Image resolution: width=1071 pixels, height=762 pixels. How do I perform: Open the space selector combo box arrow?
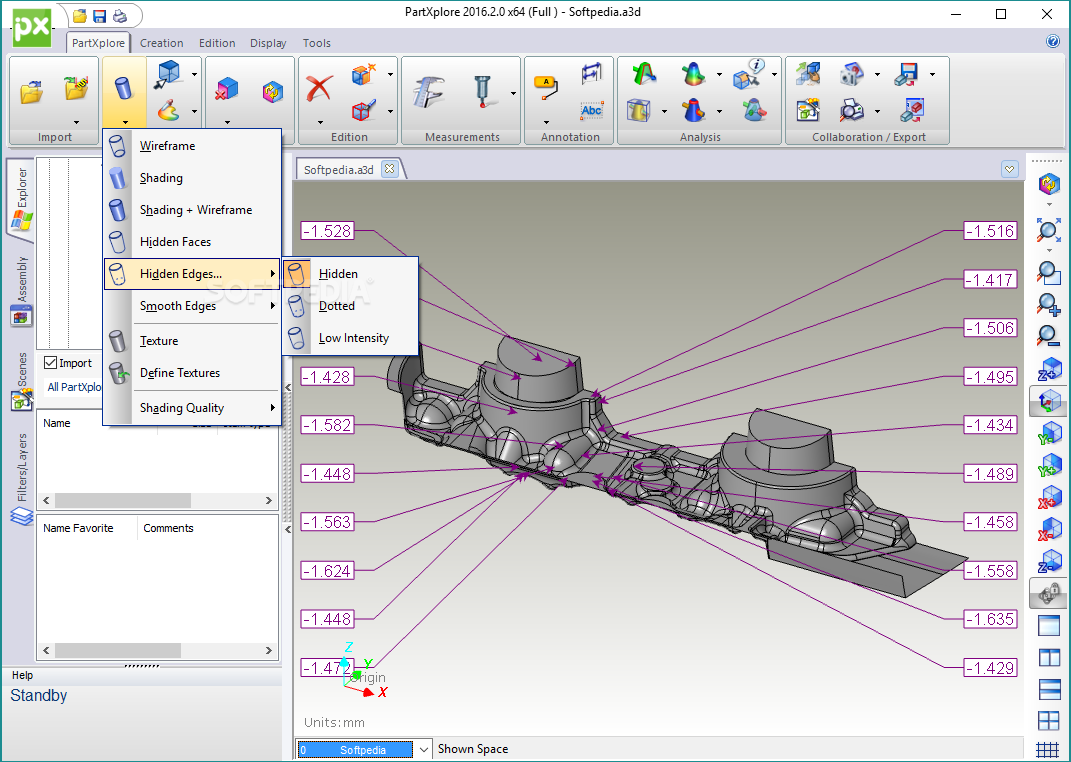coord(423,750)
